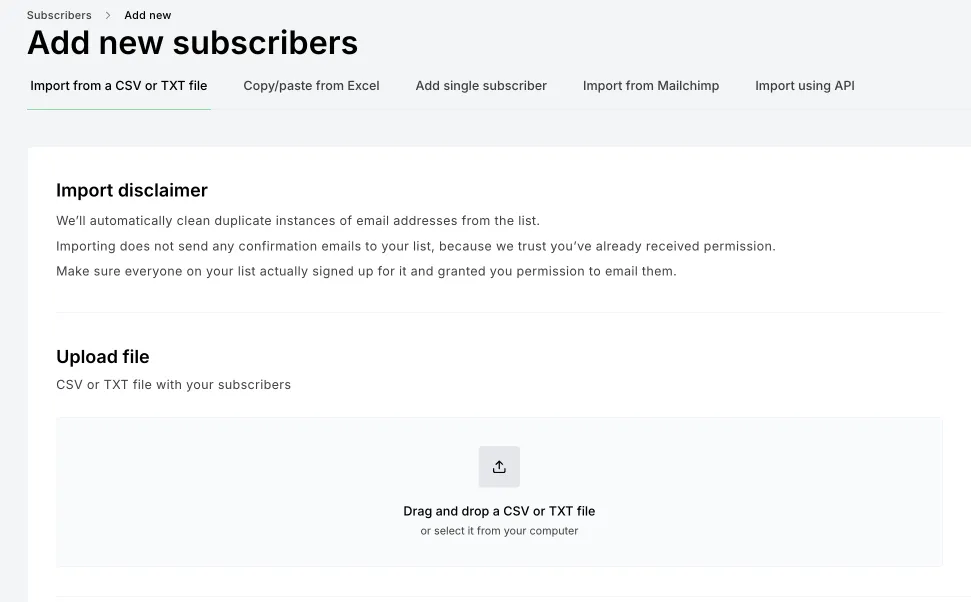Image resolution: width=971 pixels, height=602 pixels.
Task: Click the confirmation emails disclaimer sentence
Action: click(x=415, y=246)
